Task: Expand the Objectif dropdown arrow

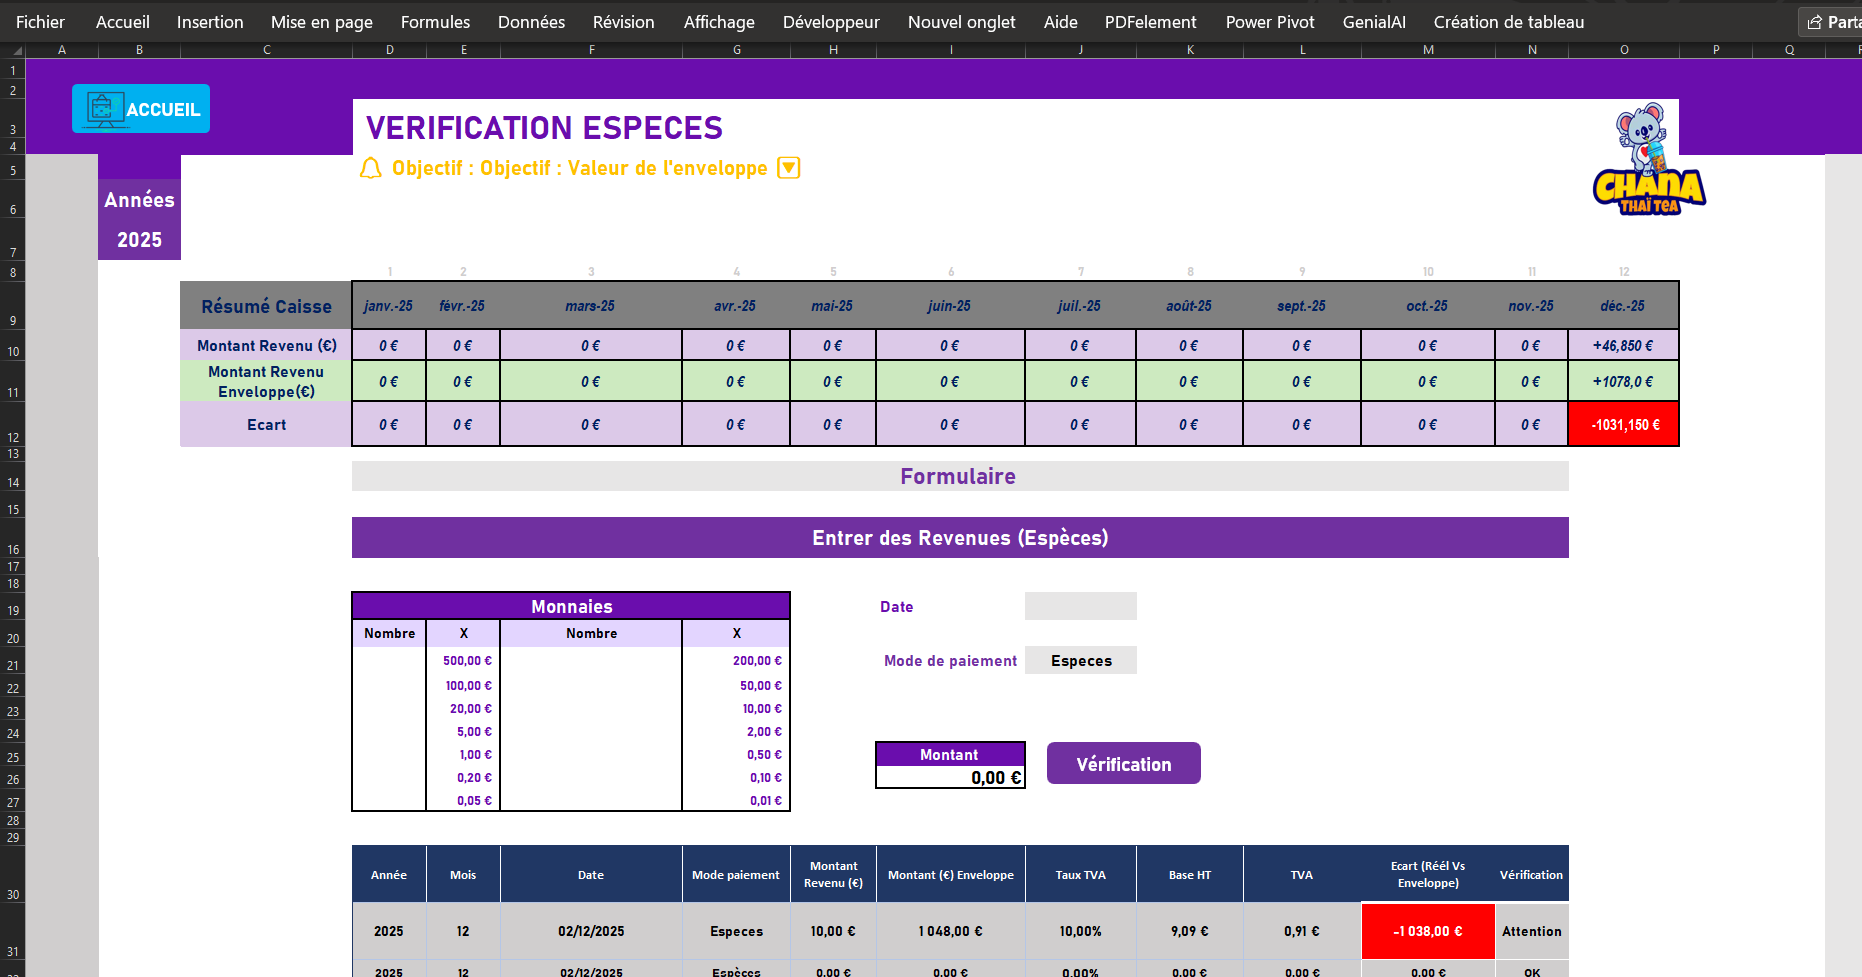Action: tap(789, 168)
